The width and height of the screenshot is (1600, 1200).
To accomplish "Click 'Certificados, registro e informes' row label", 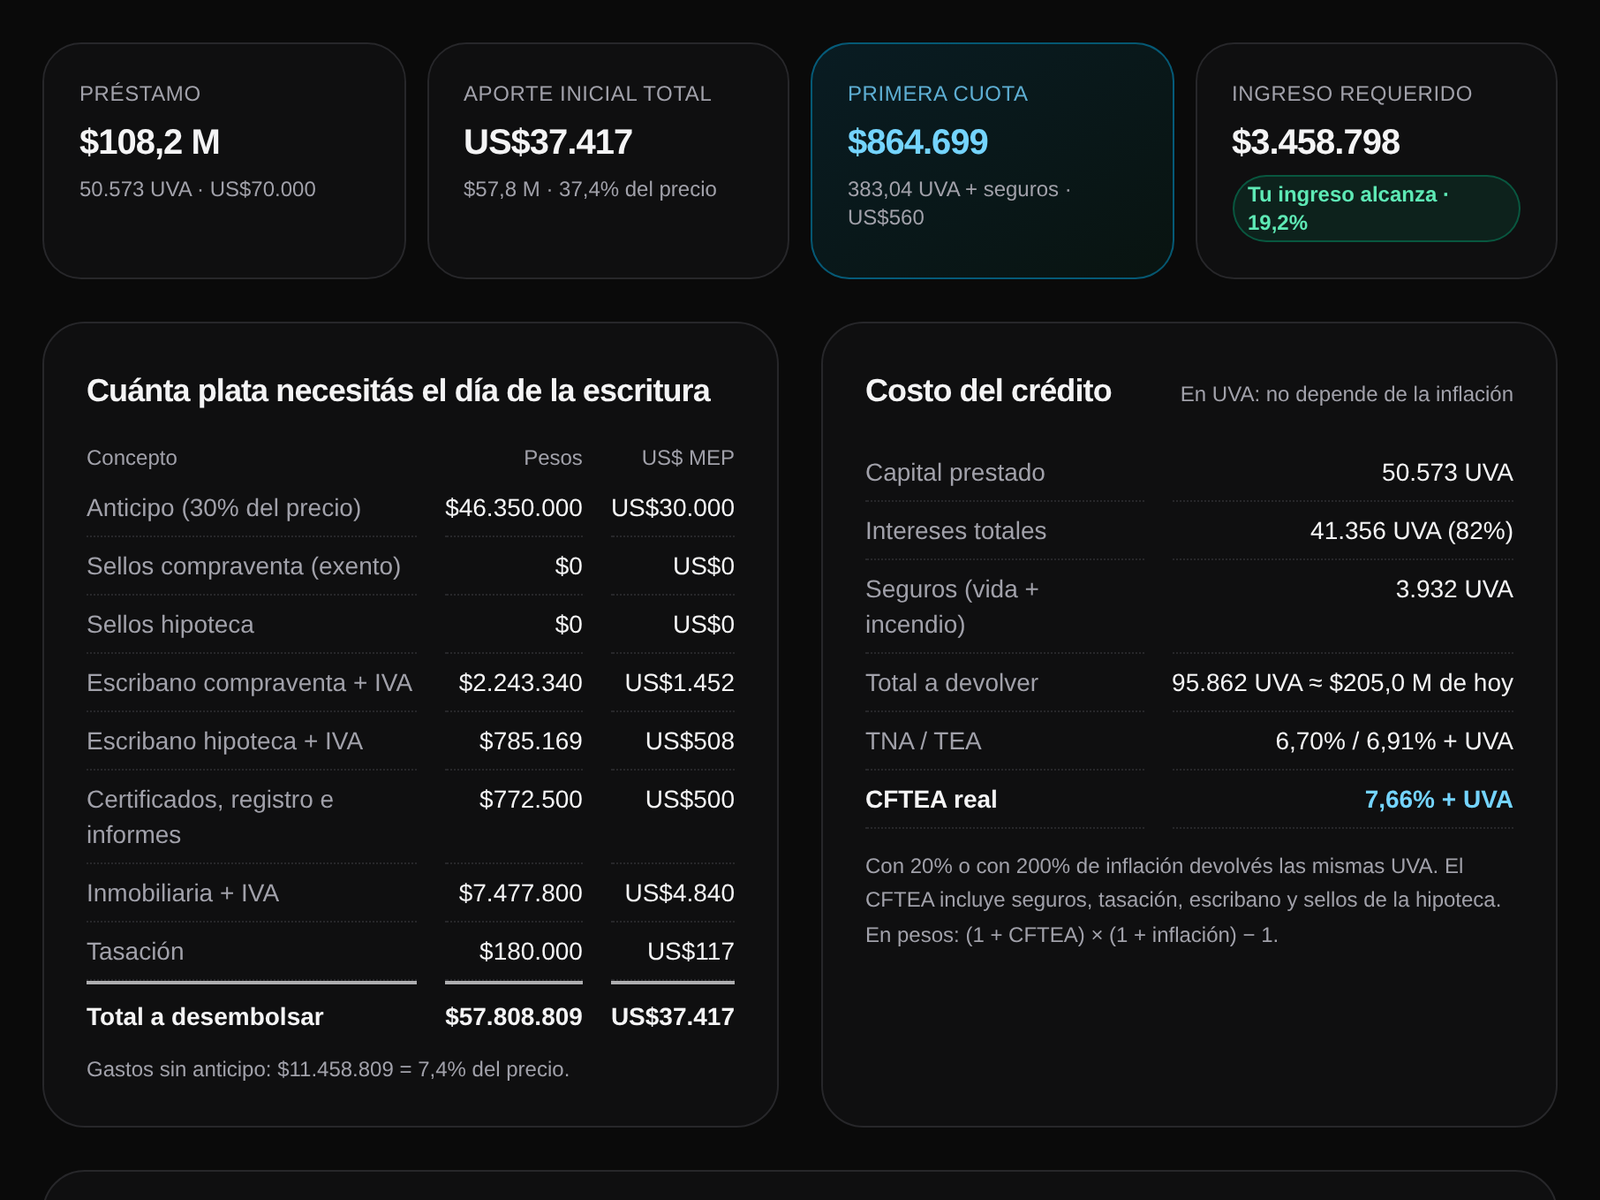I will [210, 817].
